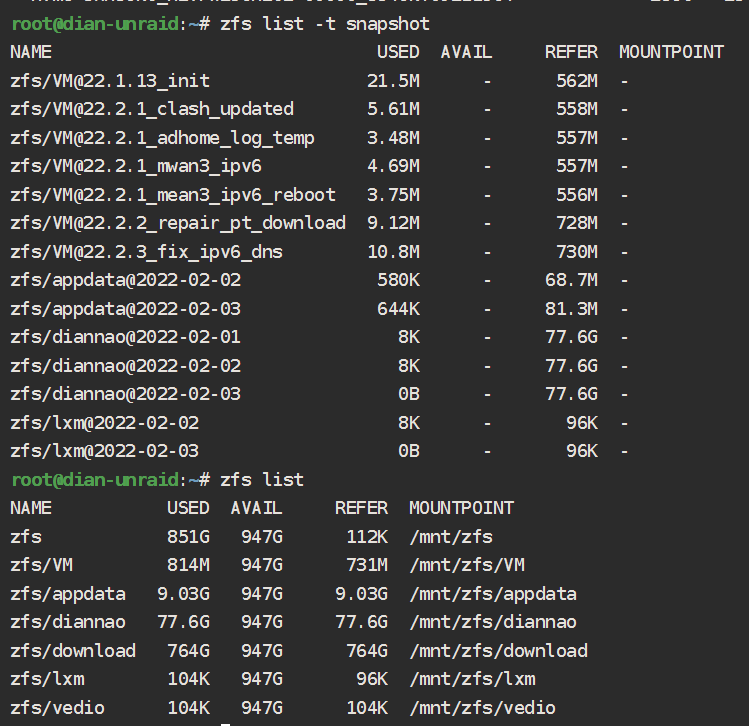Click the zfs/download dataset name
This screenshot has height=726, width=749.
[x=73, y=651]
